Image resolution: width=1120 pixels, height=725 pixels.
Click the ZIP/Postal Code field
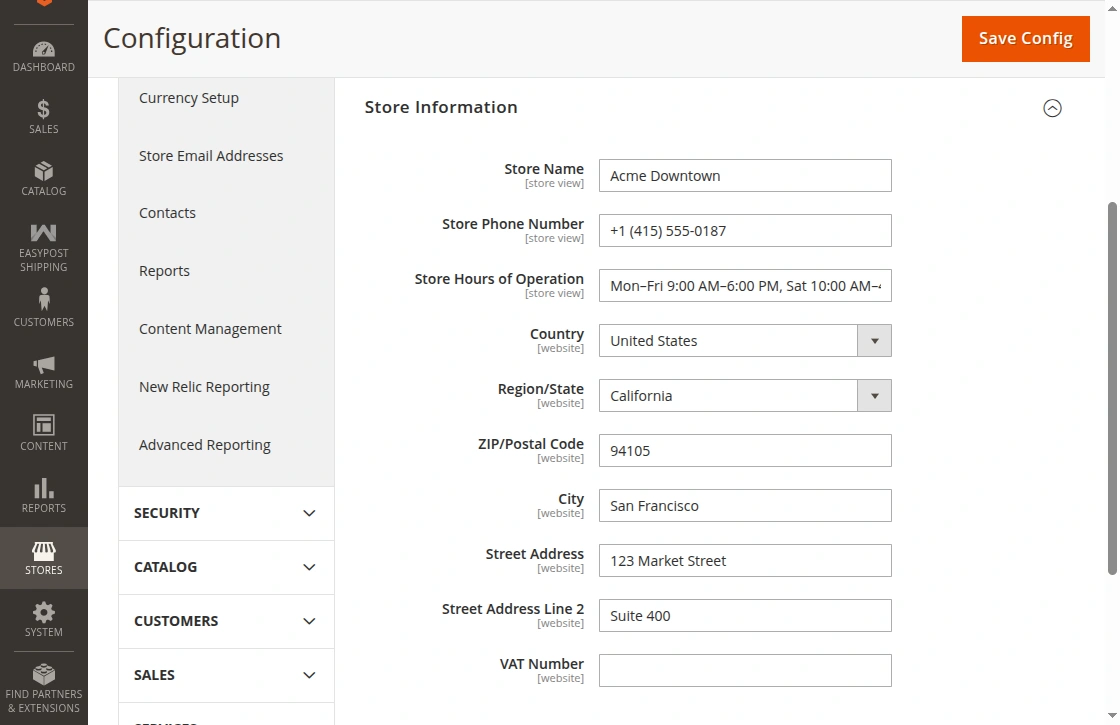point(745,451)
